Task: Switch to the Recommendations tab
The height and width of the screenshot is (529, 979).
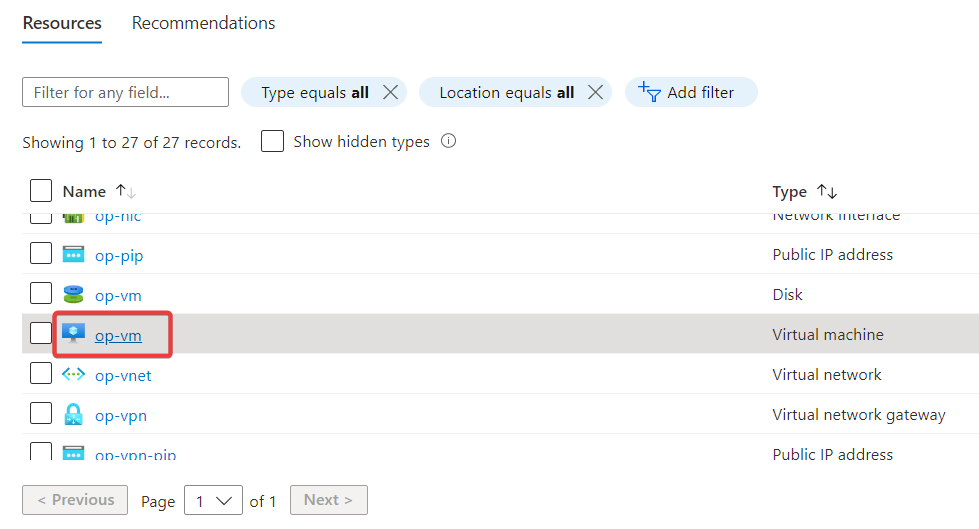Action: [x=203, y=22]
